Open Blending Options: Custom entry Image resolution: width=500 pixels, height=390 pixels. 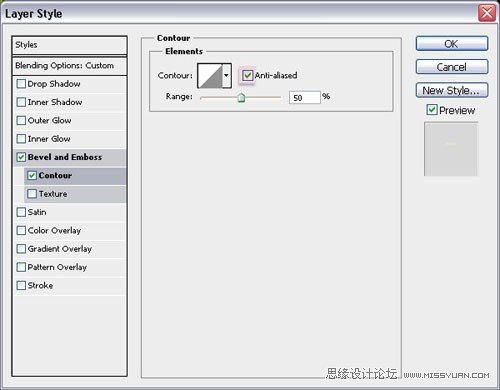(69, 66)
